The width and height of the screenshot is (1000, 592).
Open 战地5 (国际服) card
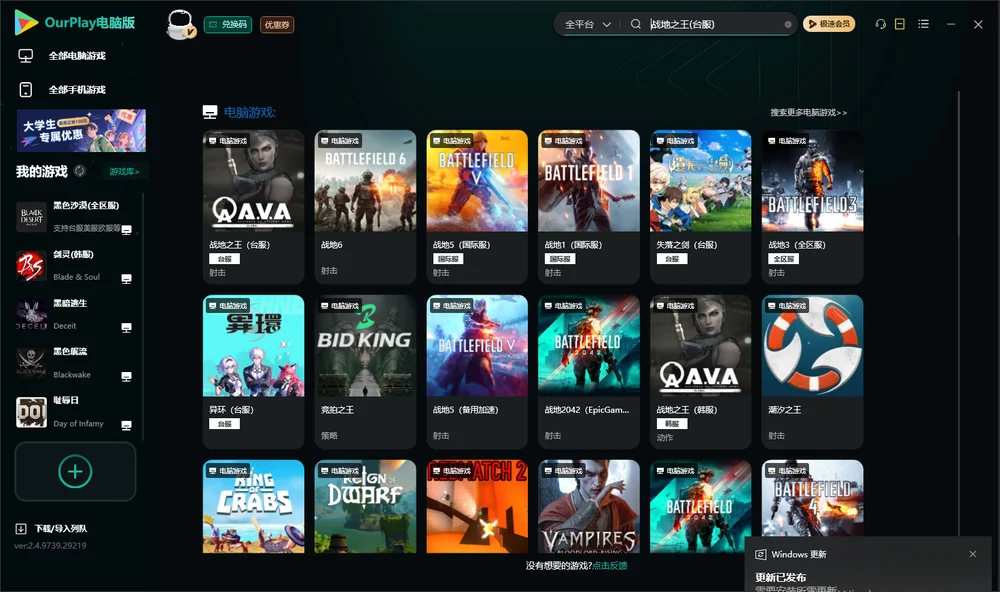[477, 207]
